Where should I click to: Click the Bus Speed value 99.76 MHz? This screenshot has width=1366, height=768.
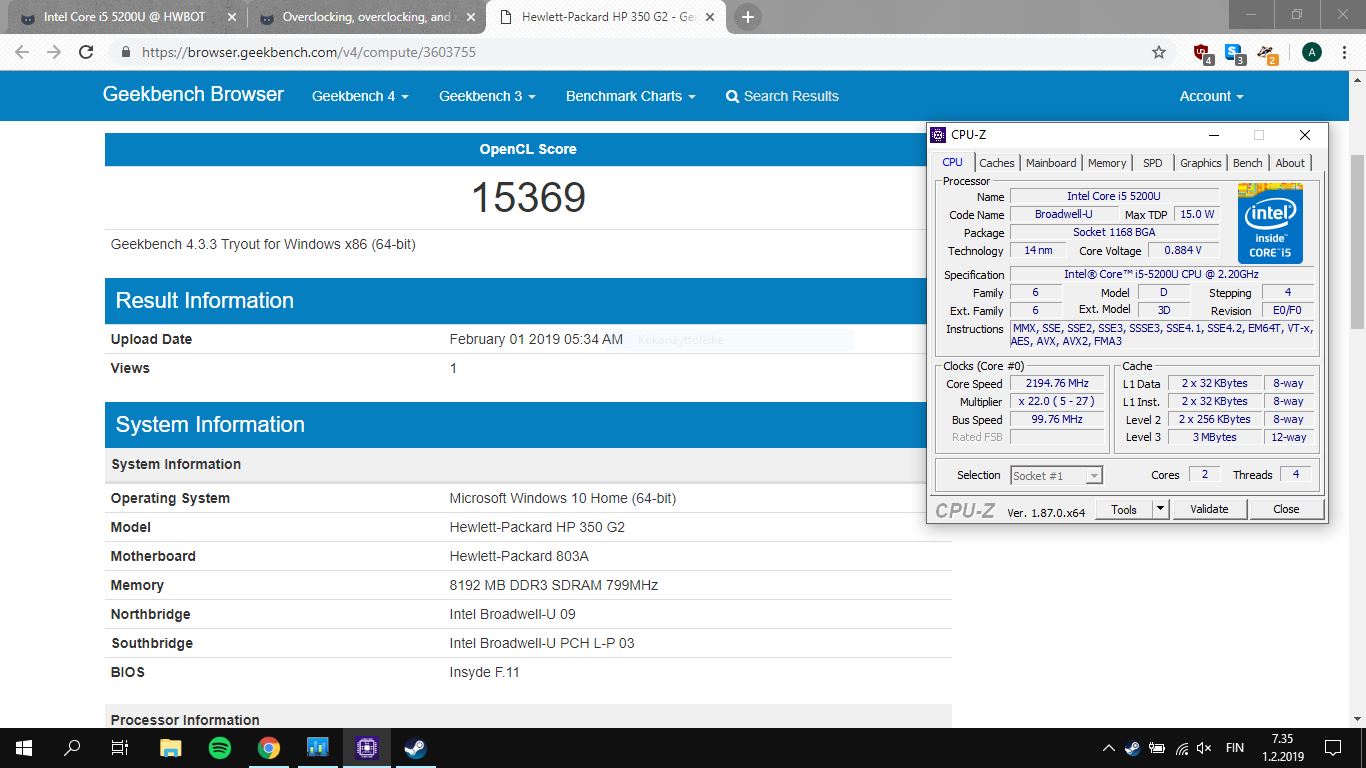click(1056, 419)
